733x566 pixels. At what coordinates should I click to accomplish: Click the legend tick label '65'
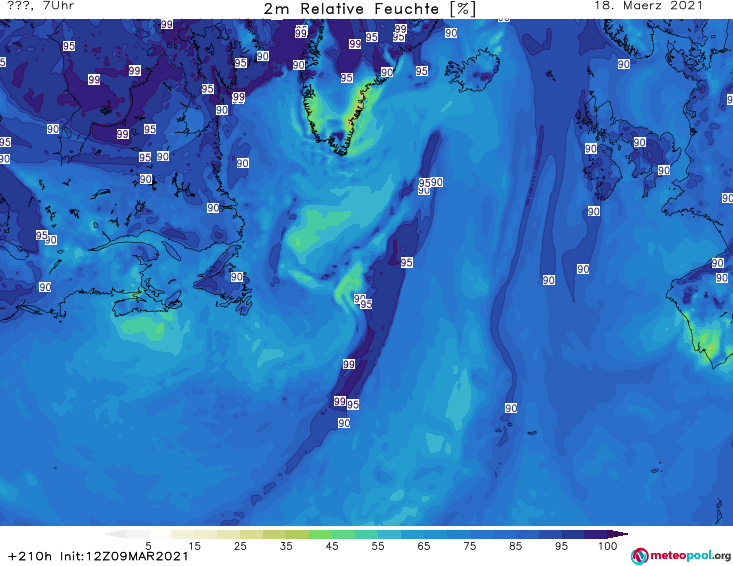[x=424, y=546]
